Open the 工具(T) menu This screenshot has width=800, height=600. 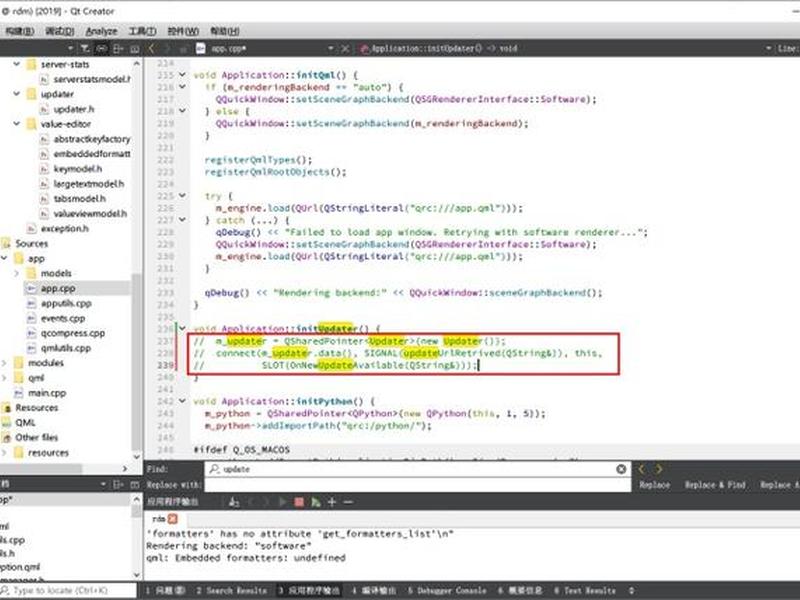[x=142, y=31]
